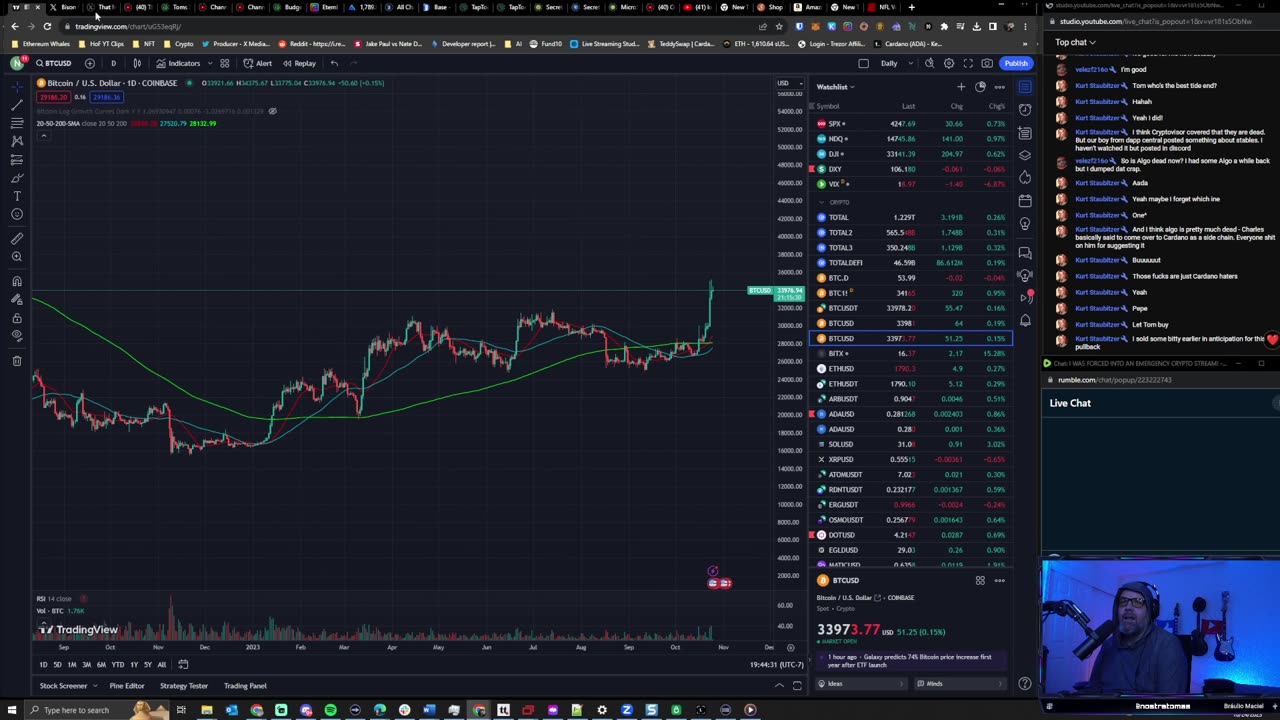Select the patterns drawing tool
Image resolution: width=1280 pixels, height=720 pixels.
(17, 141)
